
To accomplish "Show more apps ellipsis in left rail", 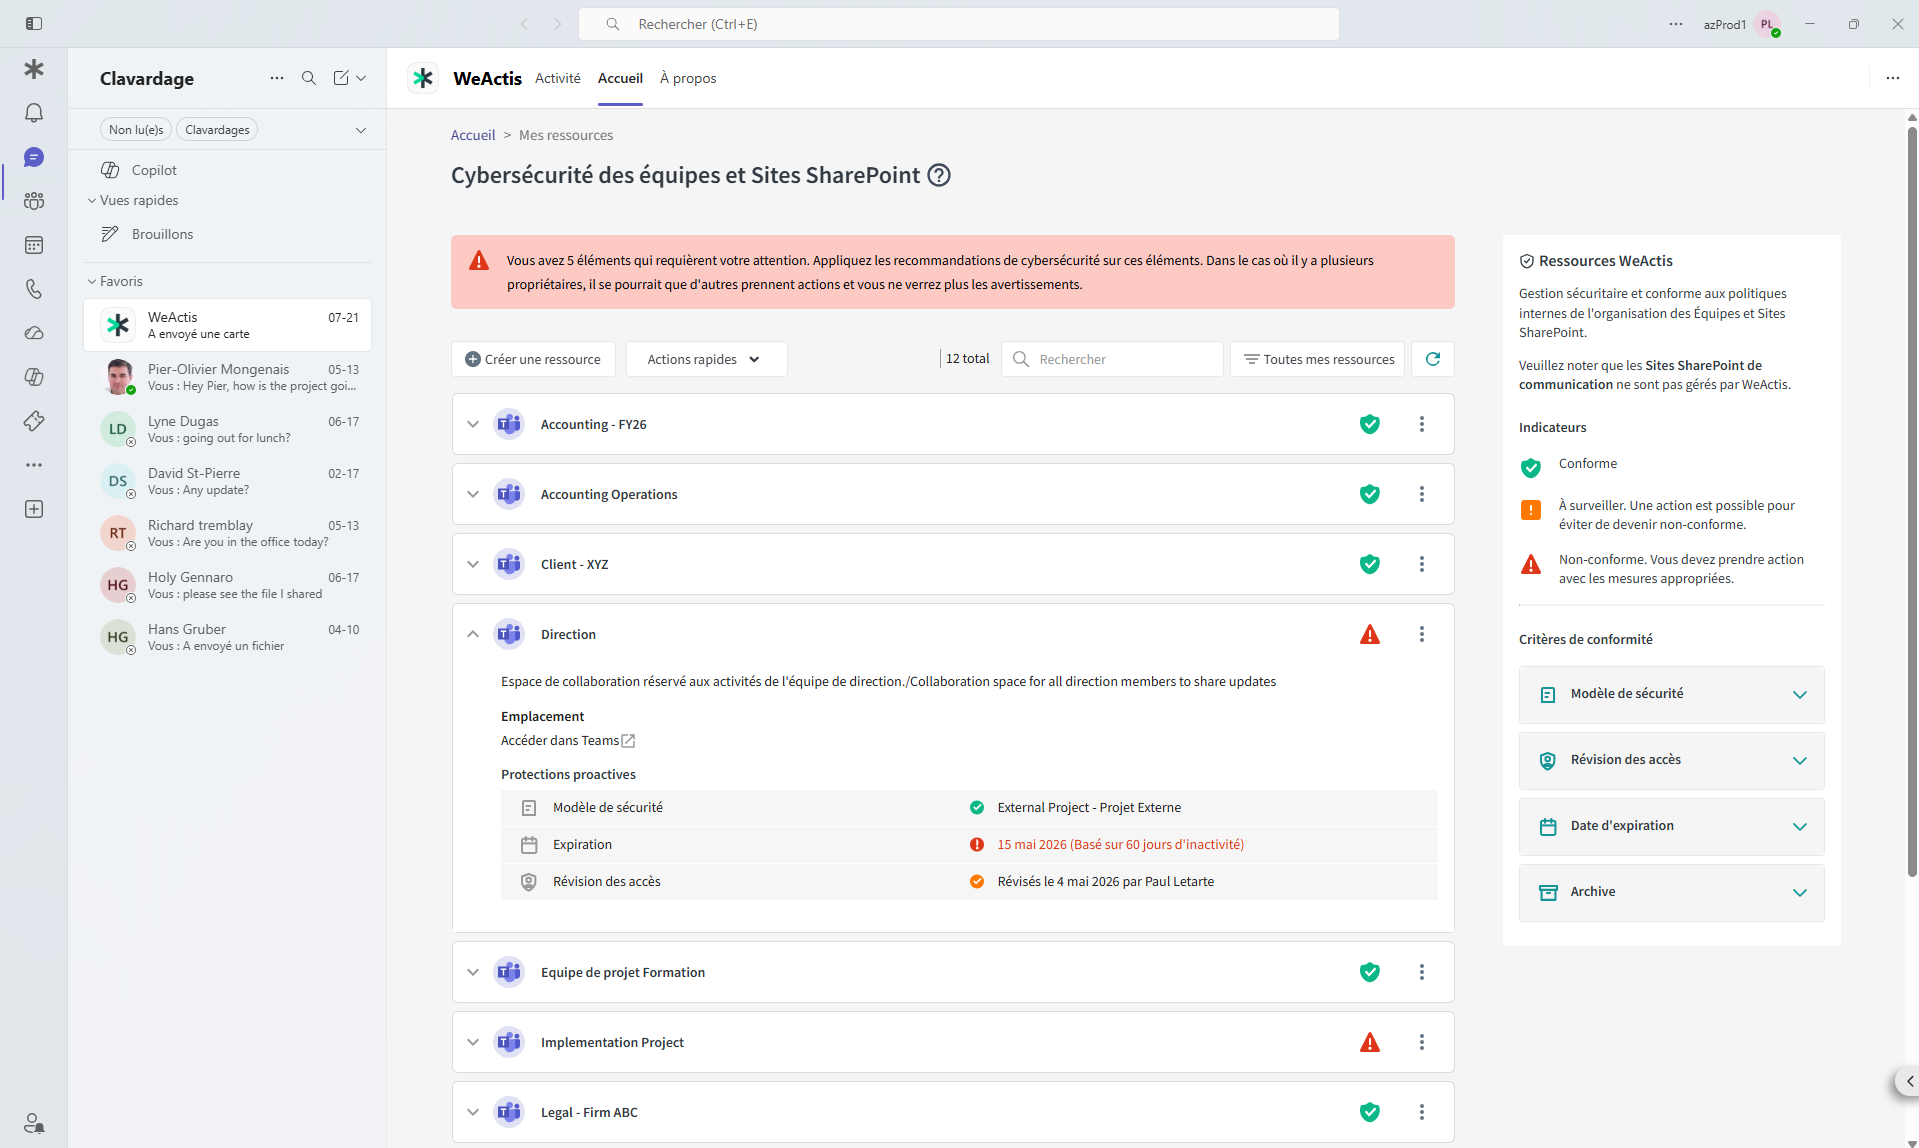I will (34, 465).
